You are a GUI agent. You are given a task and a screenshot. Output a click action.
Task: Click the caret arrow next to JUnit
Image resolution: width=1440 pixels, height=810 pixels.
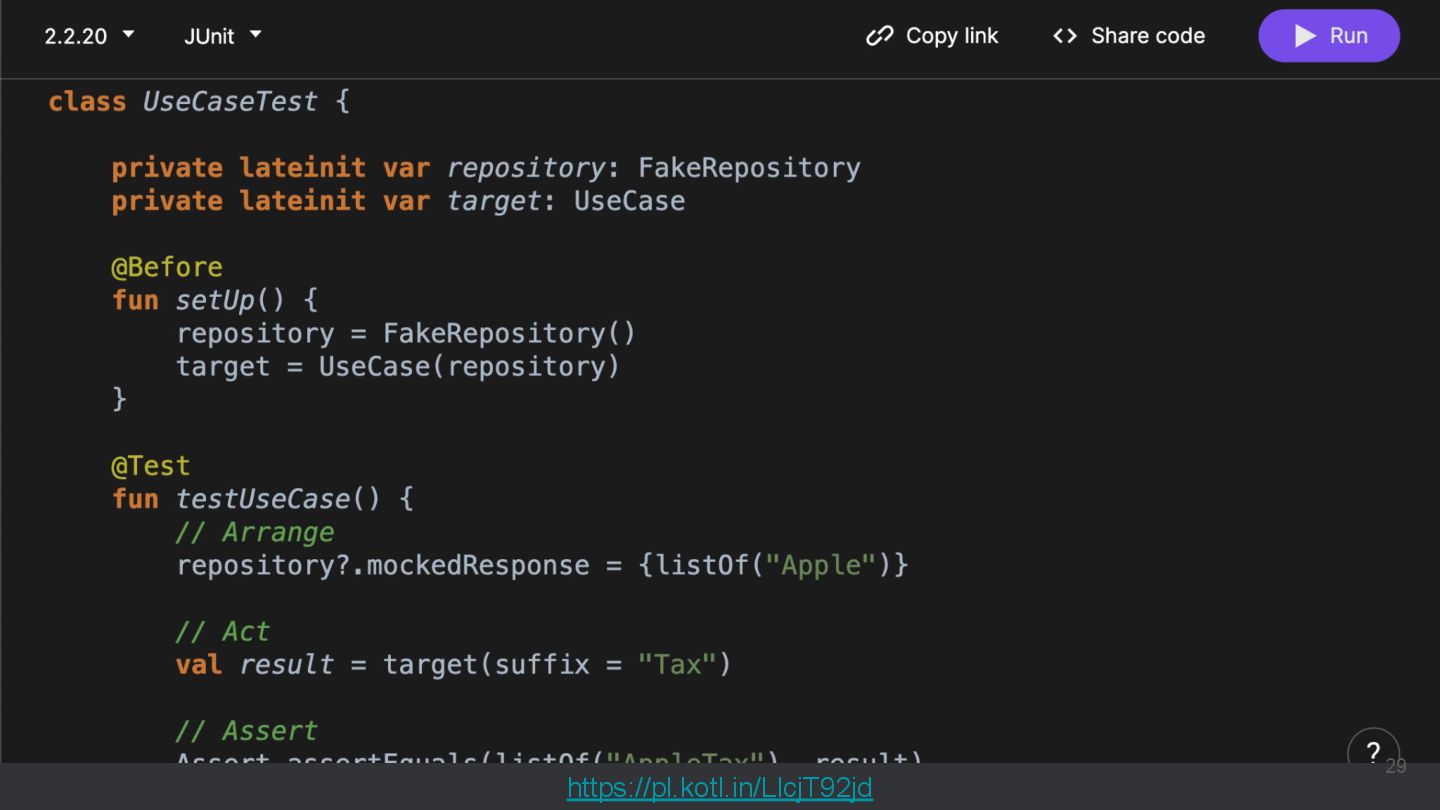pos(256,35)
